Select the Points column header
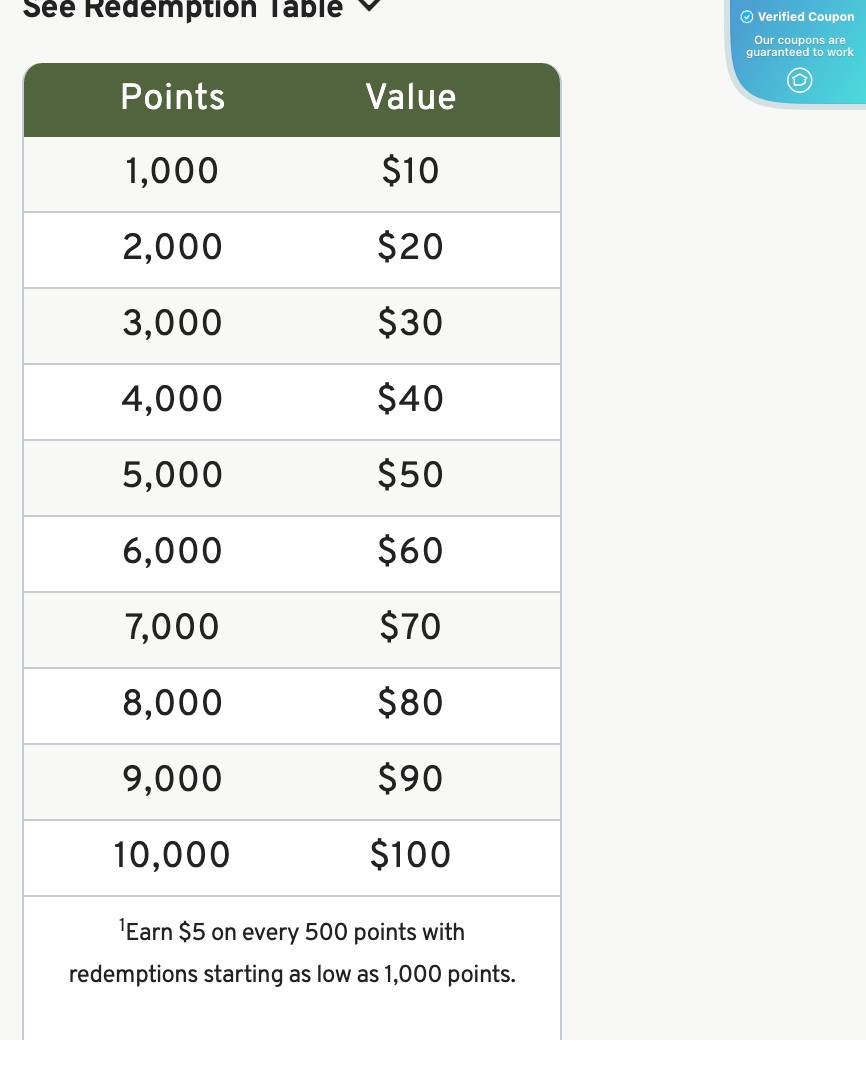 pos(173,98)
